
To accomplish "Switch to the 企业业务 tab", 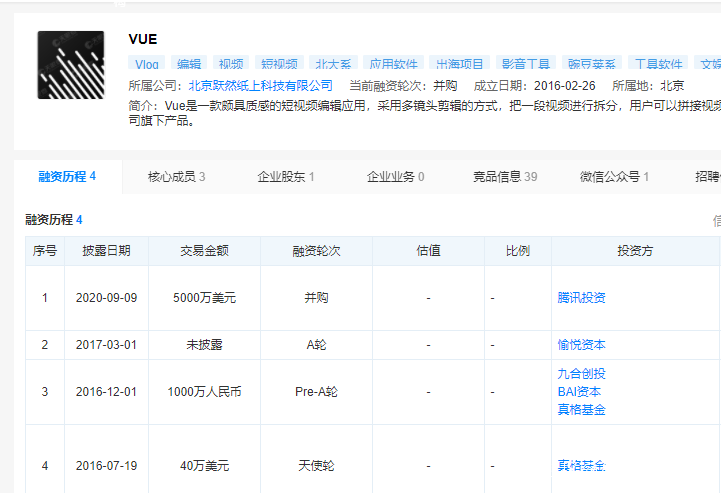I will (x=395, y=177).
